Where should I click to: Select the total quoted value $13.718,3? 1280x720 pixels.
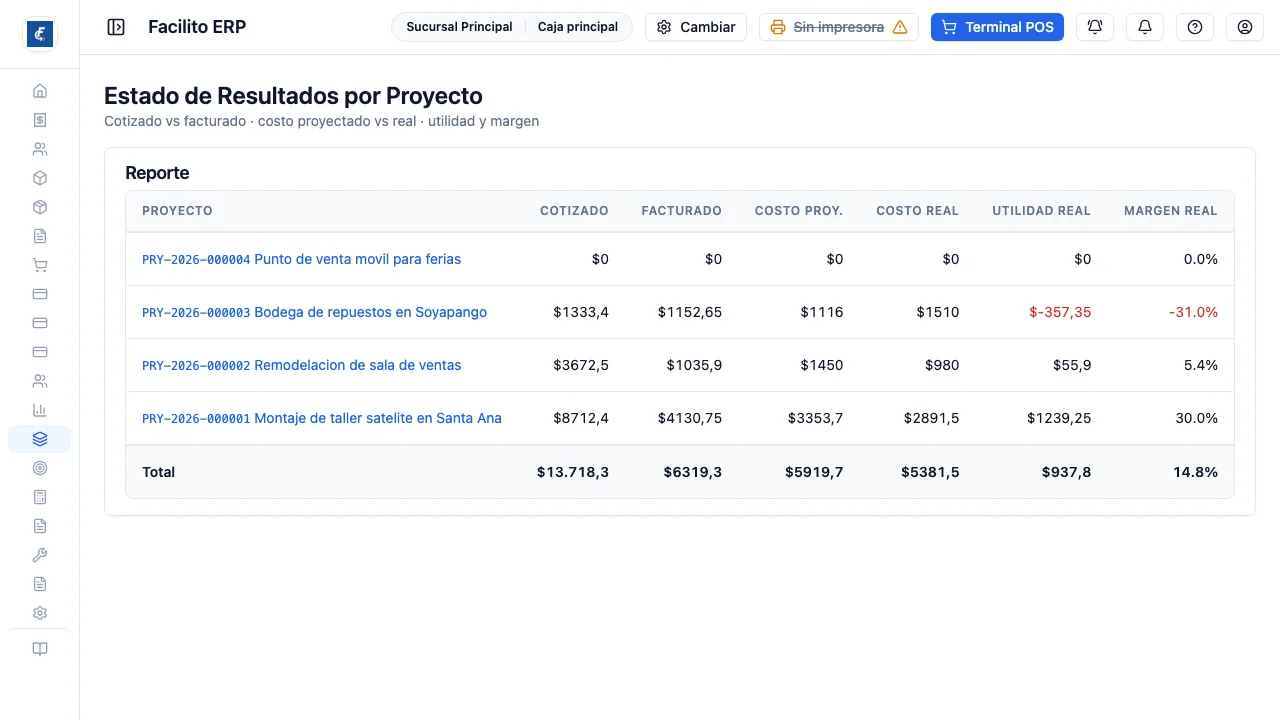(x=573, y=472)
